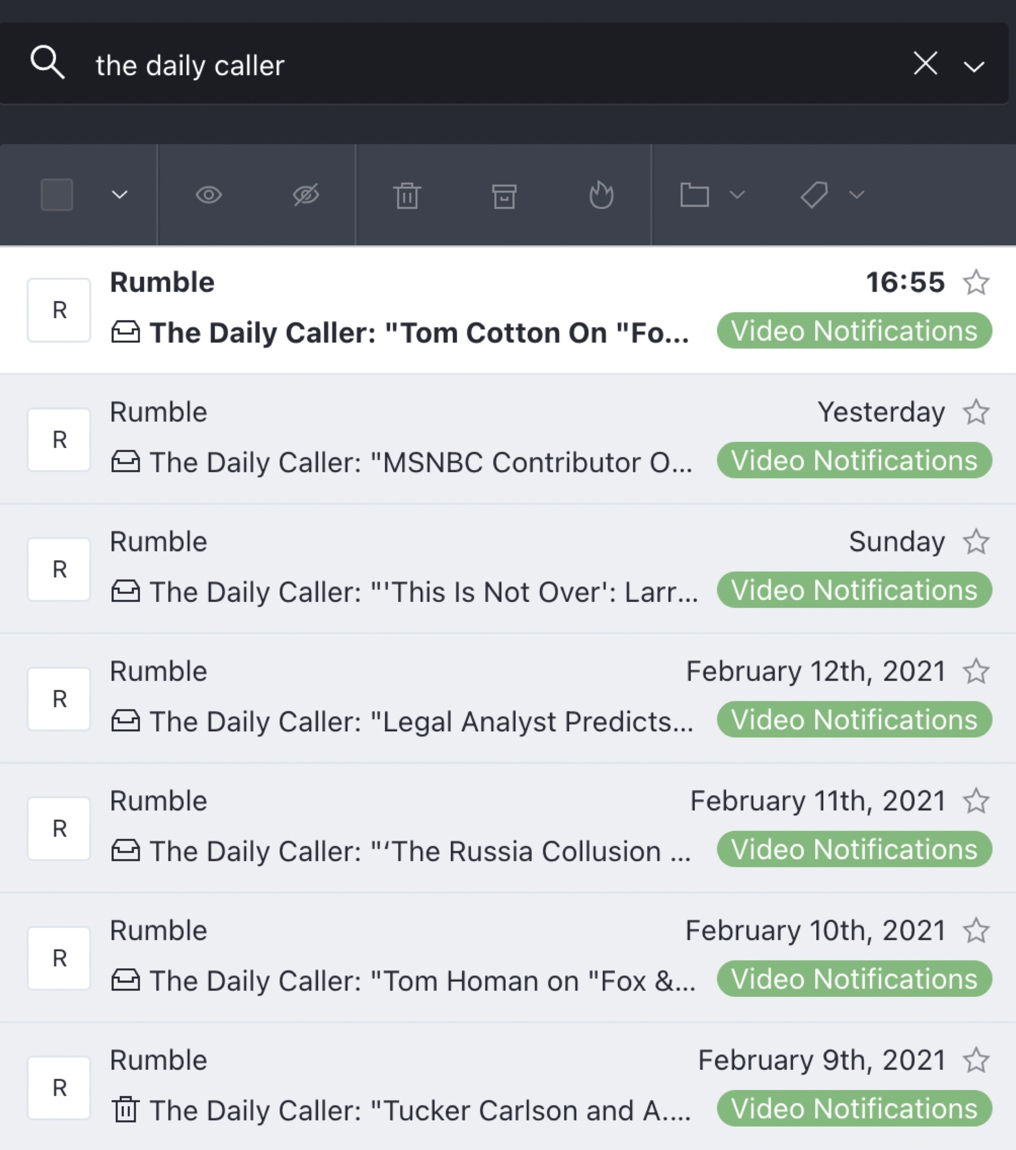Click trash icon beside Tucker Carlson subject
This screenshot has width=1016, height=1150.
pyautogui.click(x=125, y=1109)
